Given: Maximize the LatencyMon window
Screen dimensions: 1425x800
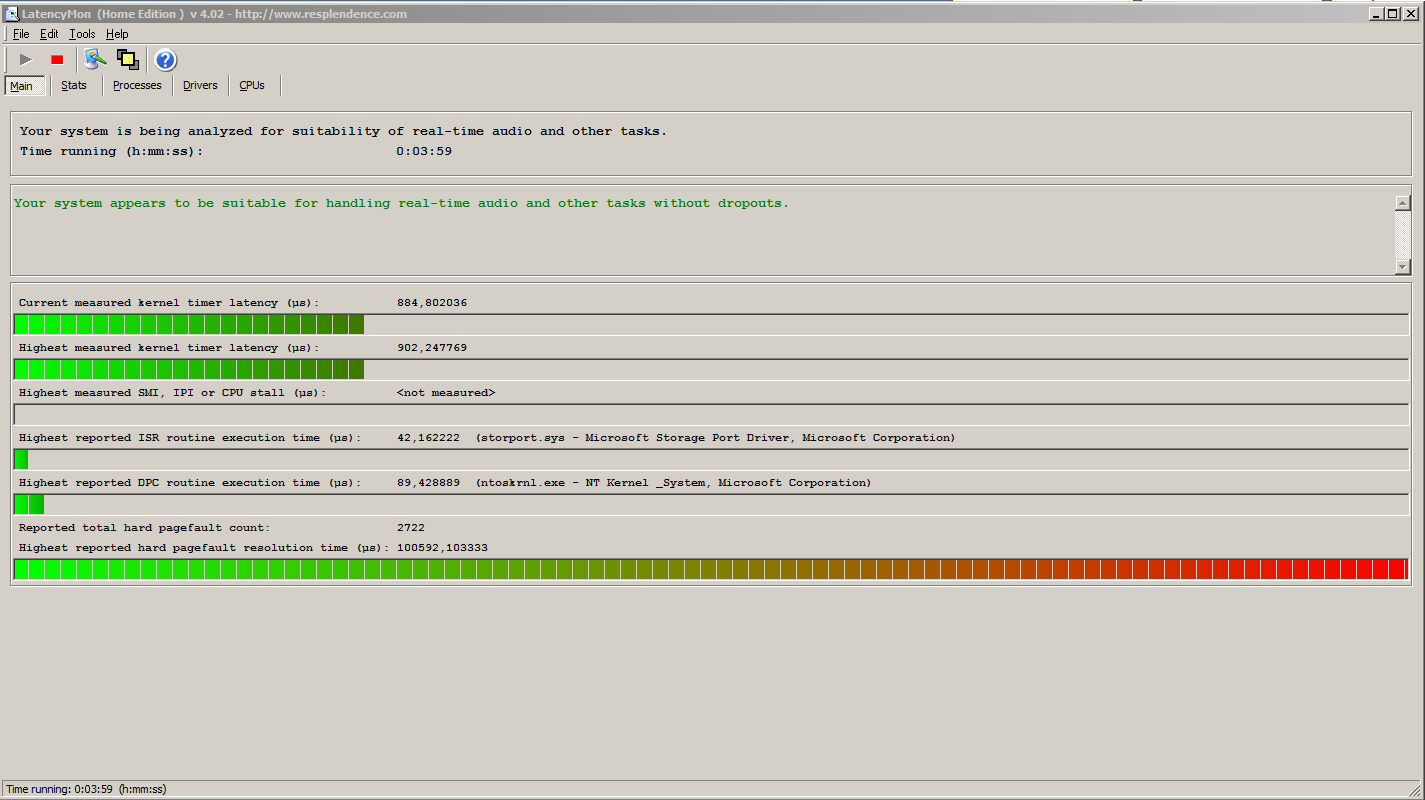Looking at the screenshot, I should pos(1393,14).
